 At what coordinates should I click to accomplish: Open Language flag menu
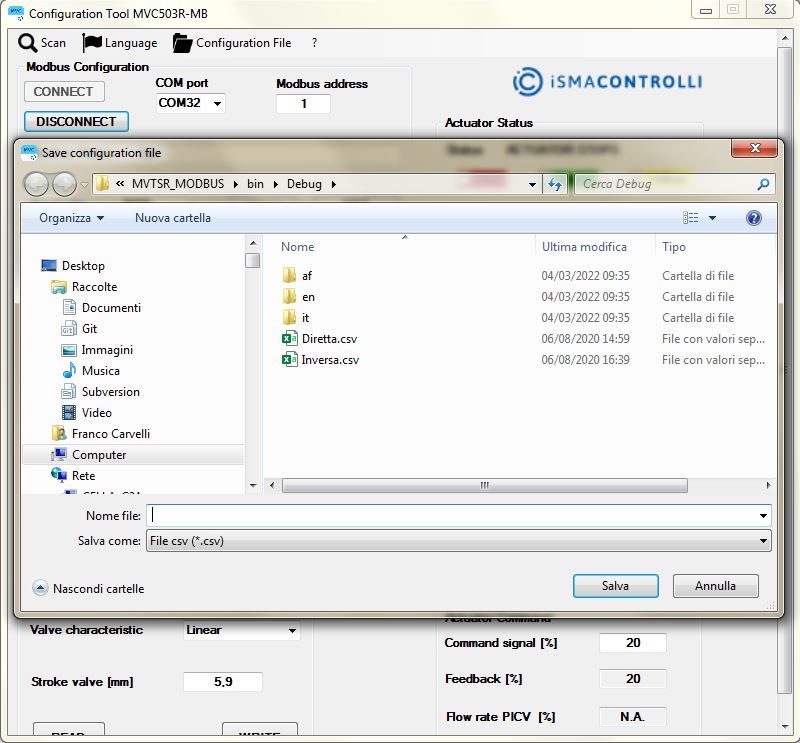coord(93,43)
